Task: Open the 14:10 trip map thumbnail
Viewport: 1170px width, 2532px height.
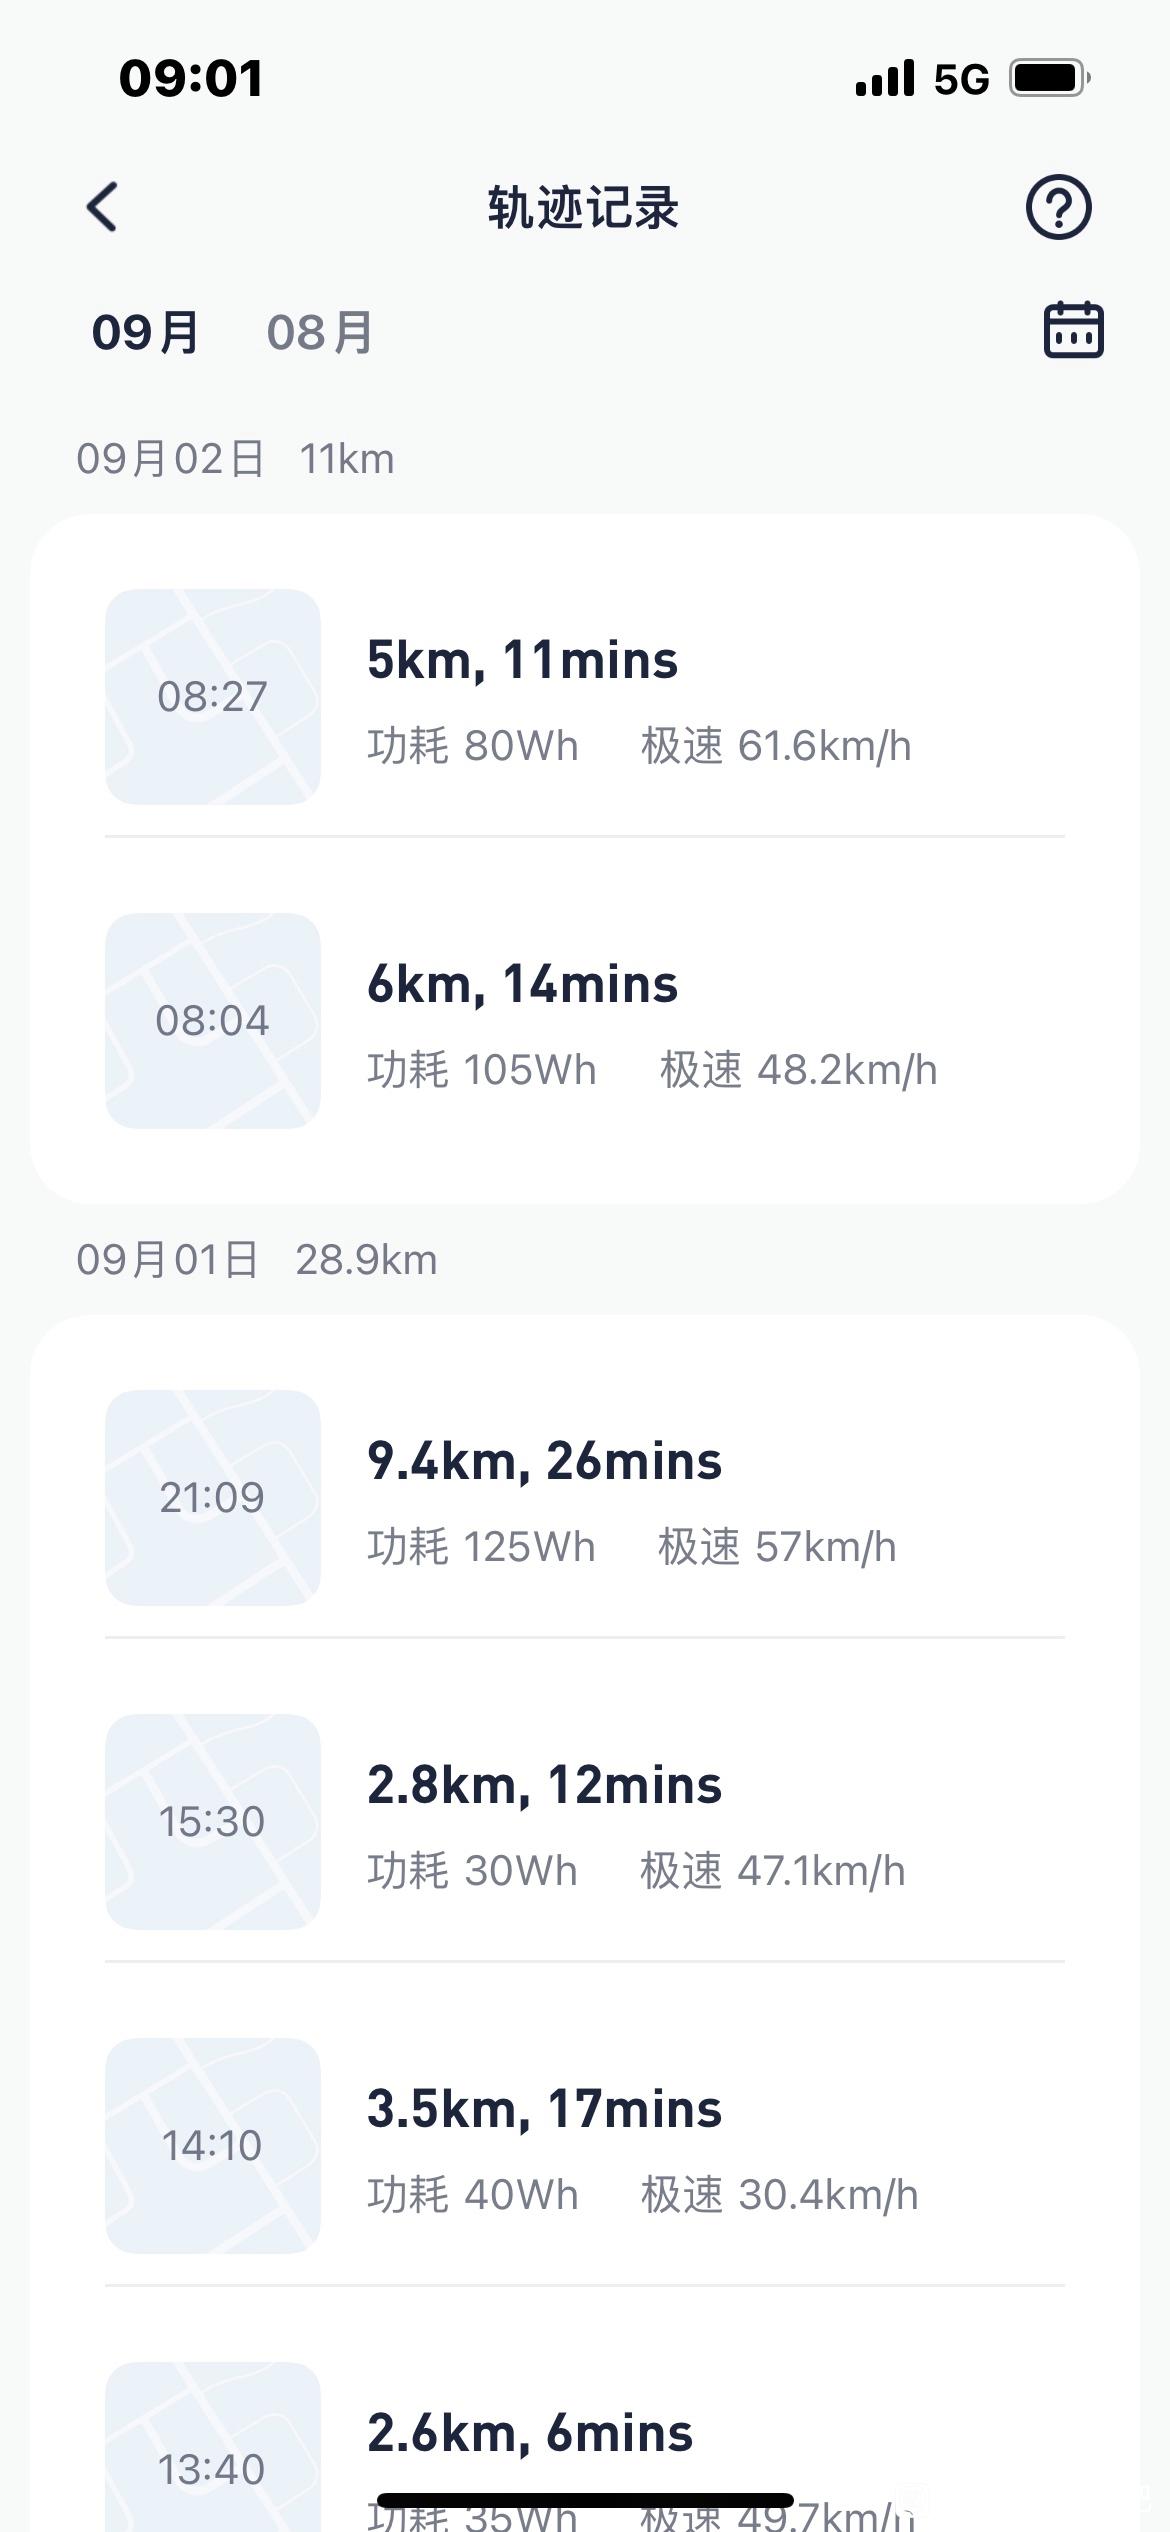Action: click(x=213, y=2146)
